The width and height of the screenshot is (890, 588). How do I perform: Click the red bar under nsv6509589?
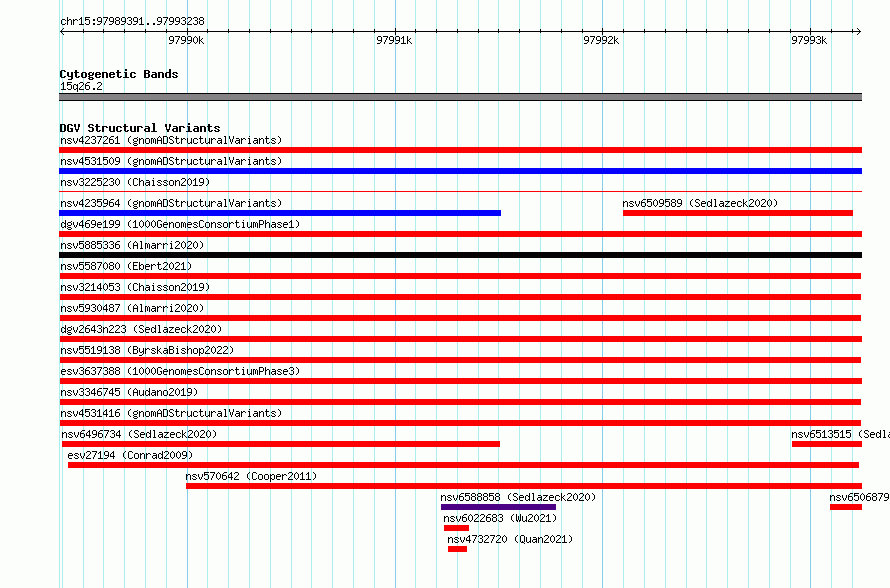point(738,213)
